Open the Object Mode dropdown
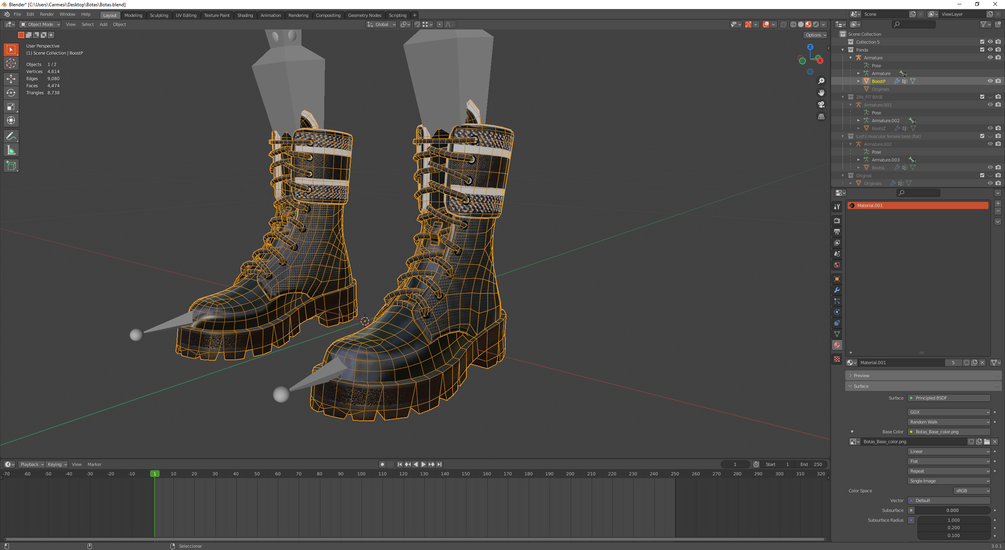1005x550 pixels. pyautogui.click(x=40, y=24)
